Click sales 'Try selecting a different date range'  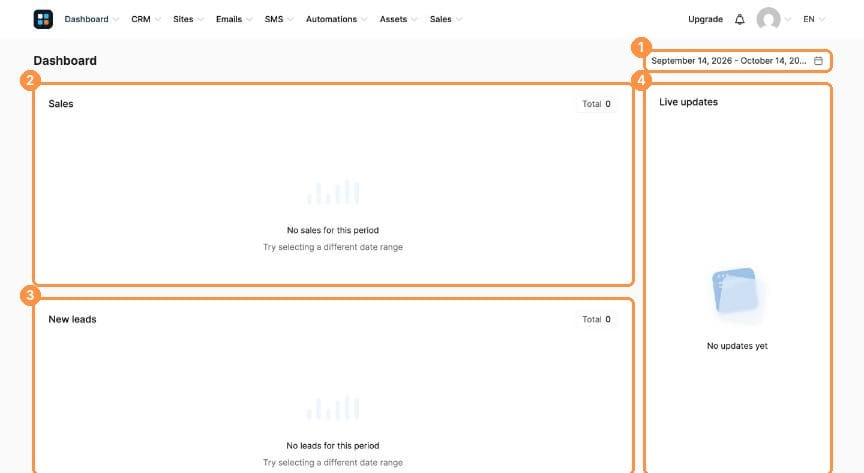point(333,247)
